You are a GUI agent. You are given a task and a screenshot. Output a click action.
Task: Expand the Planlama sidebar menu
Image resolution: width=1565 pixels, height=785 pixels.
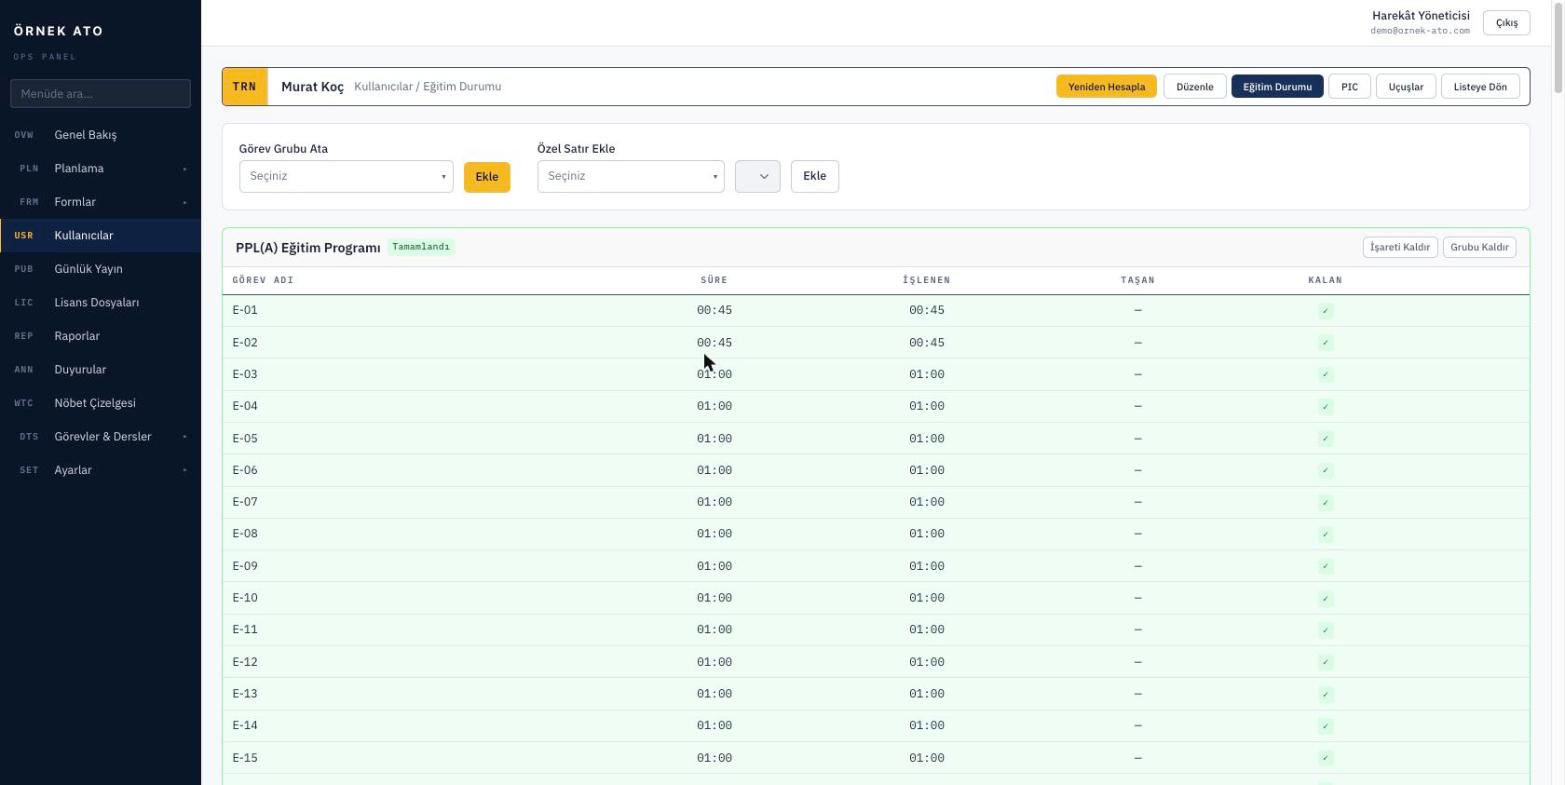pos(100,168)
